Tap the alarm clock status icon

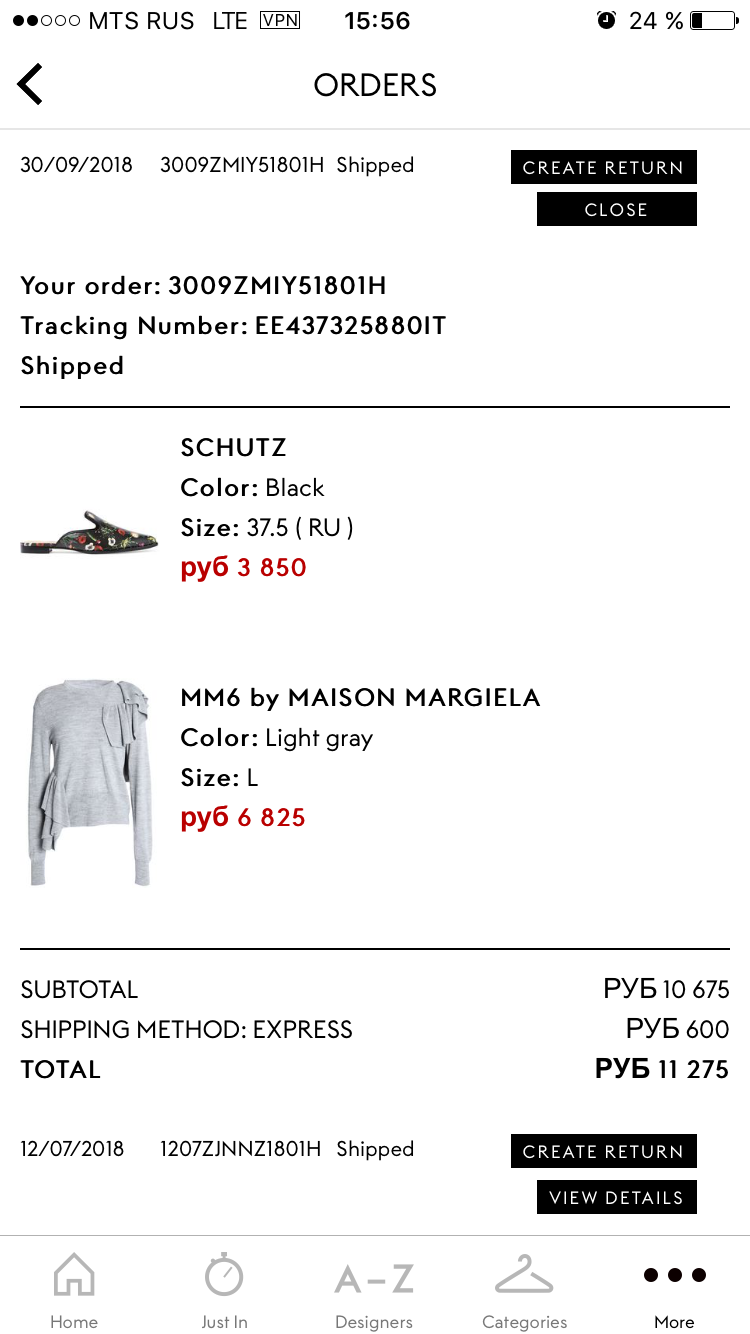[x=606, y=20]
